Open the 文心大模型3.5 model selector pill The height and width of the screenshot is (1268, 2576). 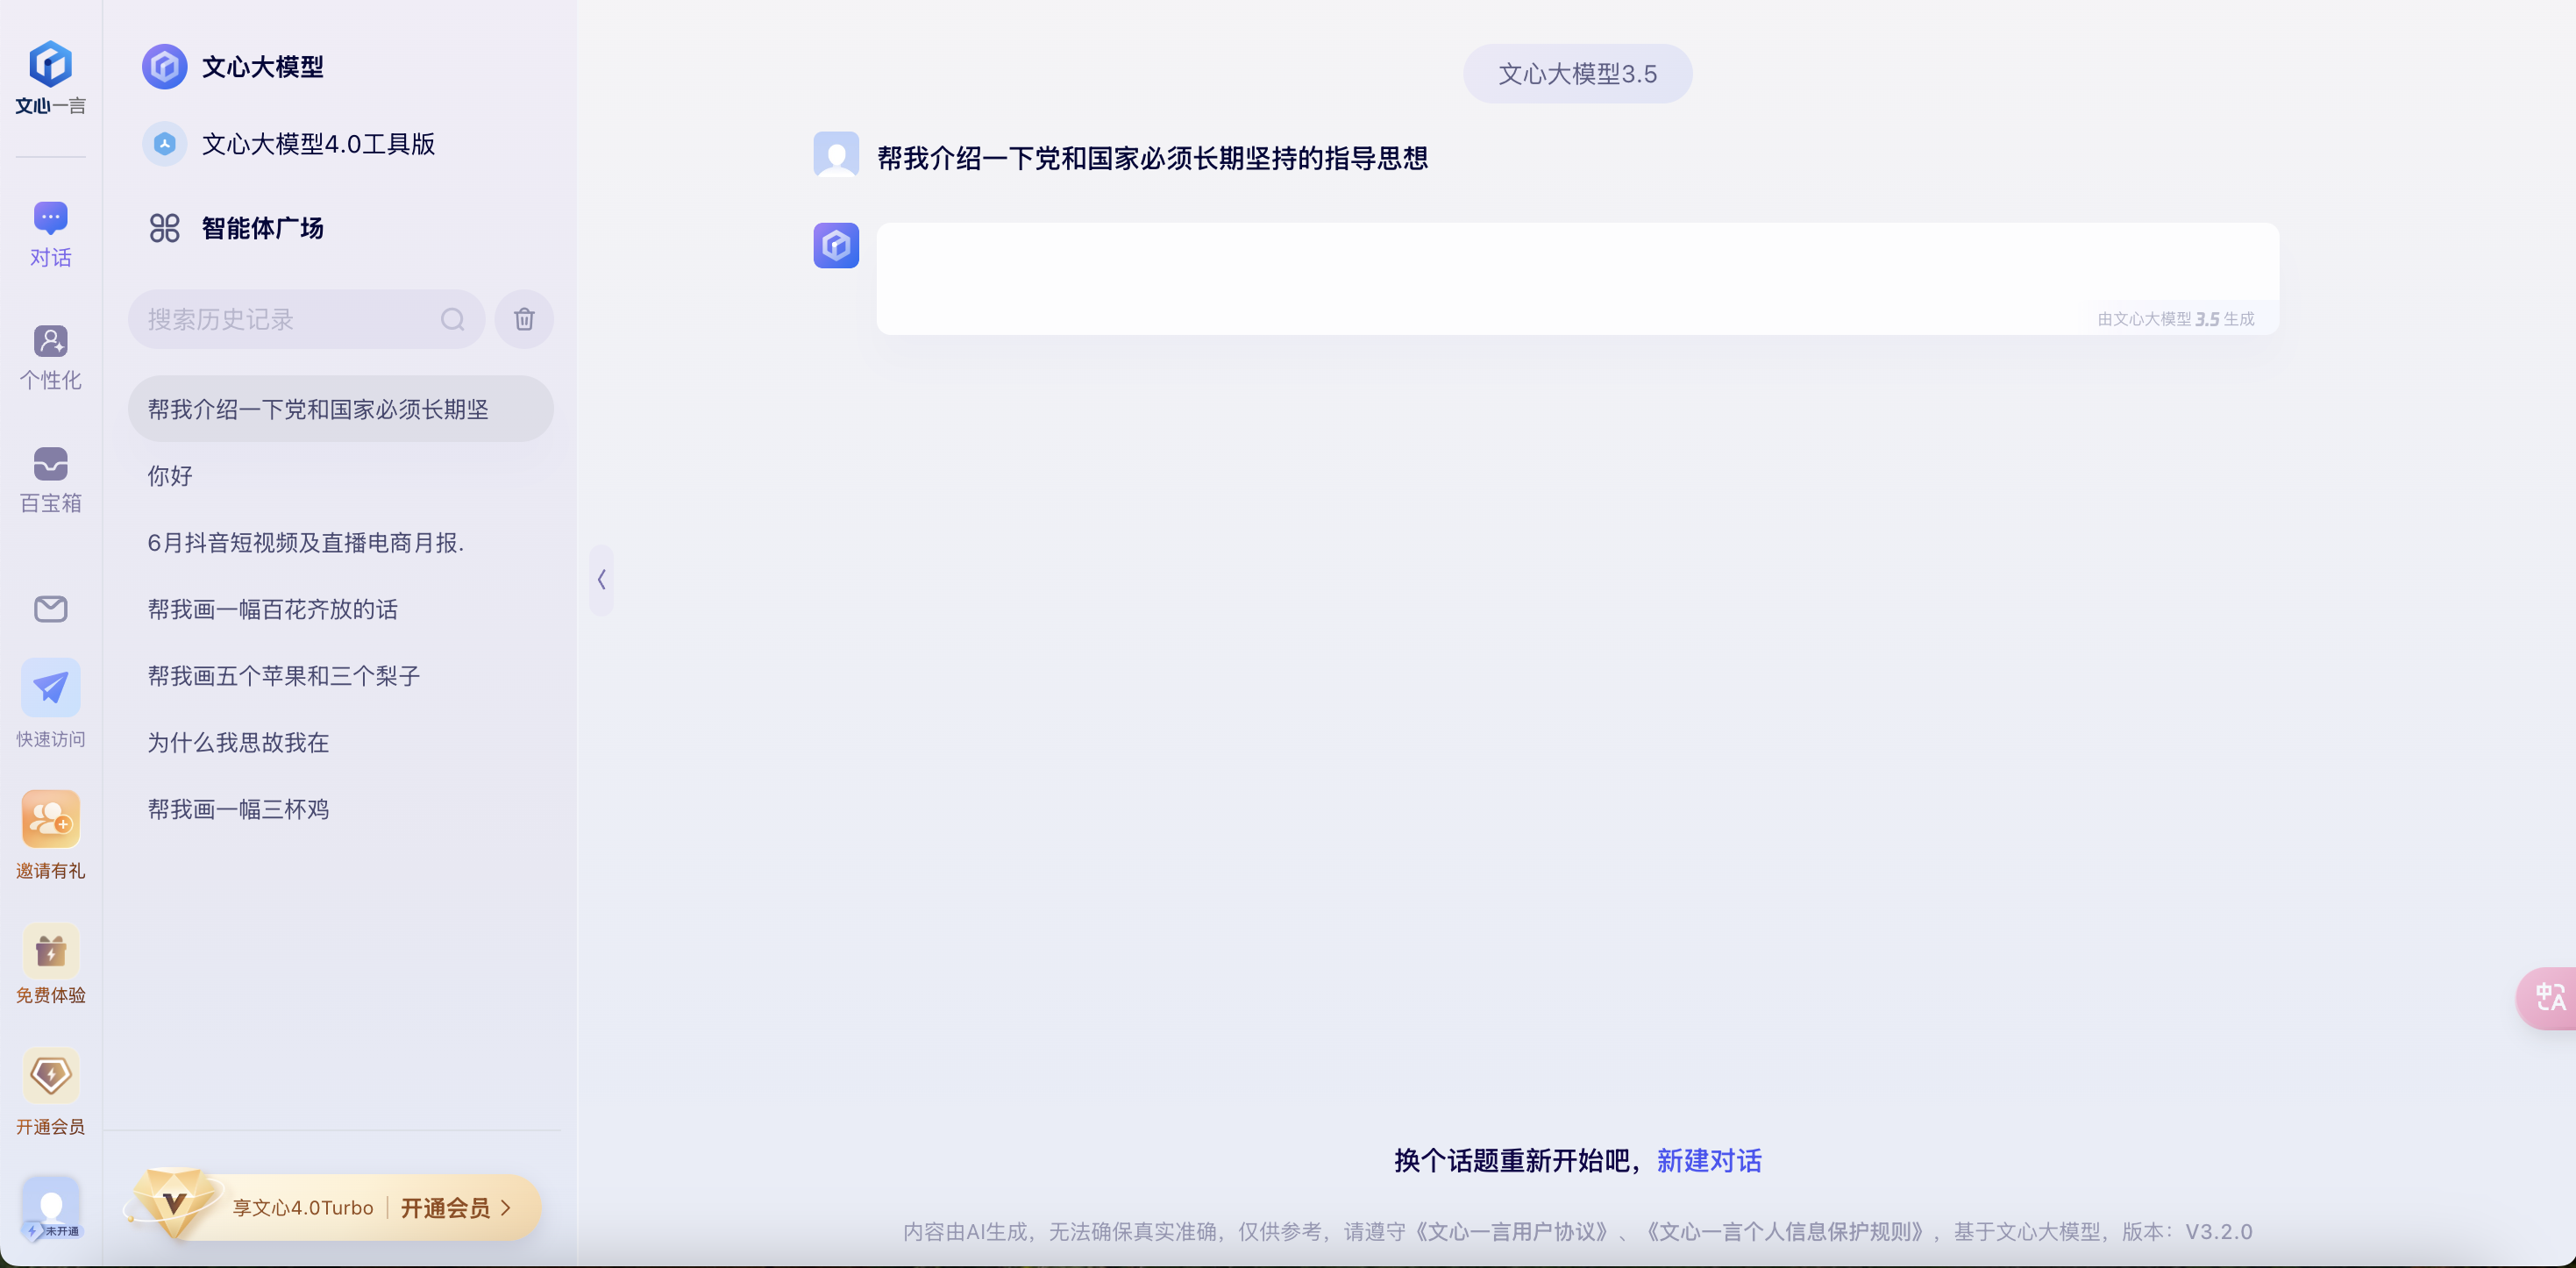click(1577, 74)
